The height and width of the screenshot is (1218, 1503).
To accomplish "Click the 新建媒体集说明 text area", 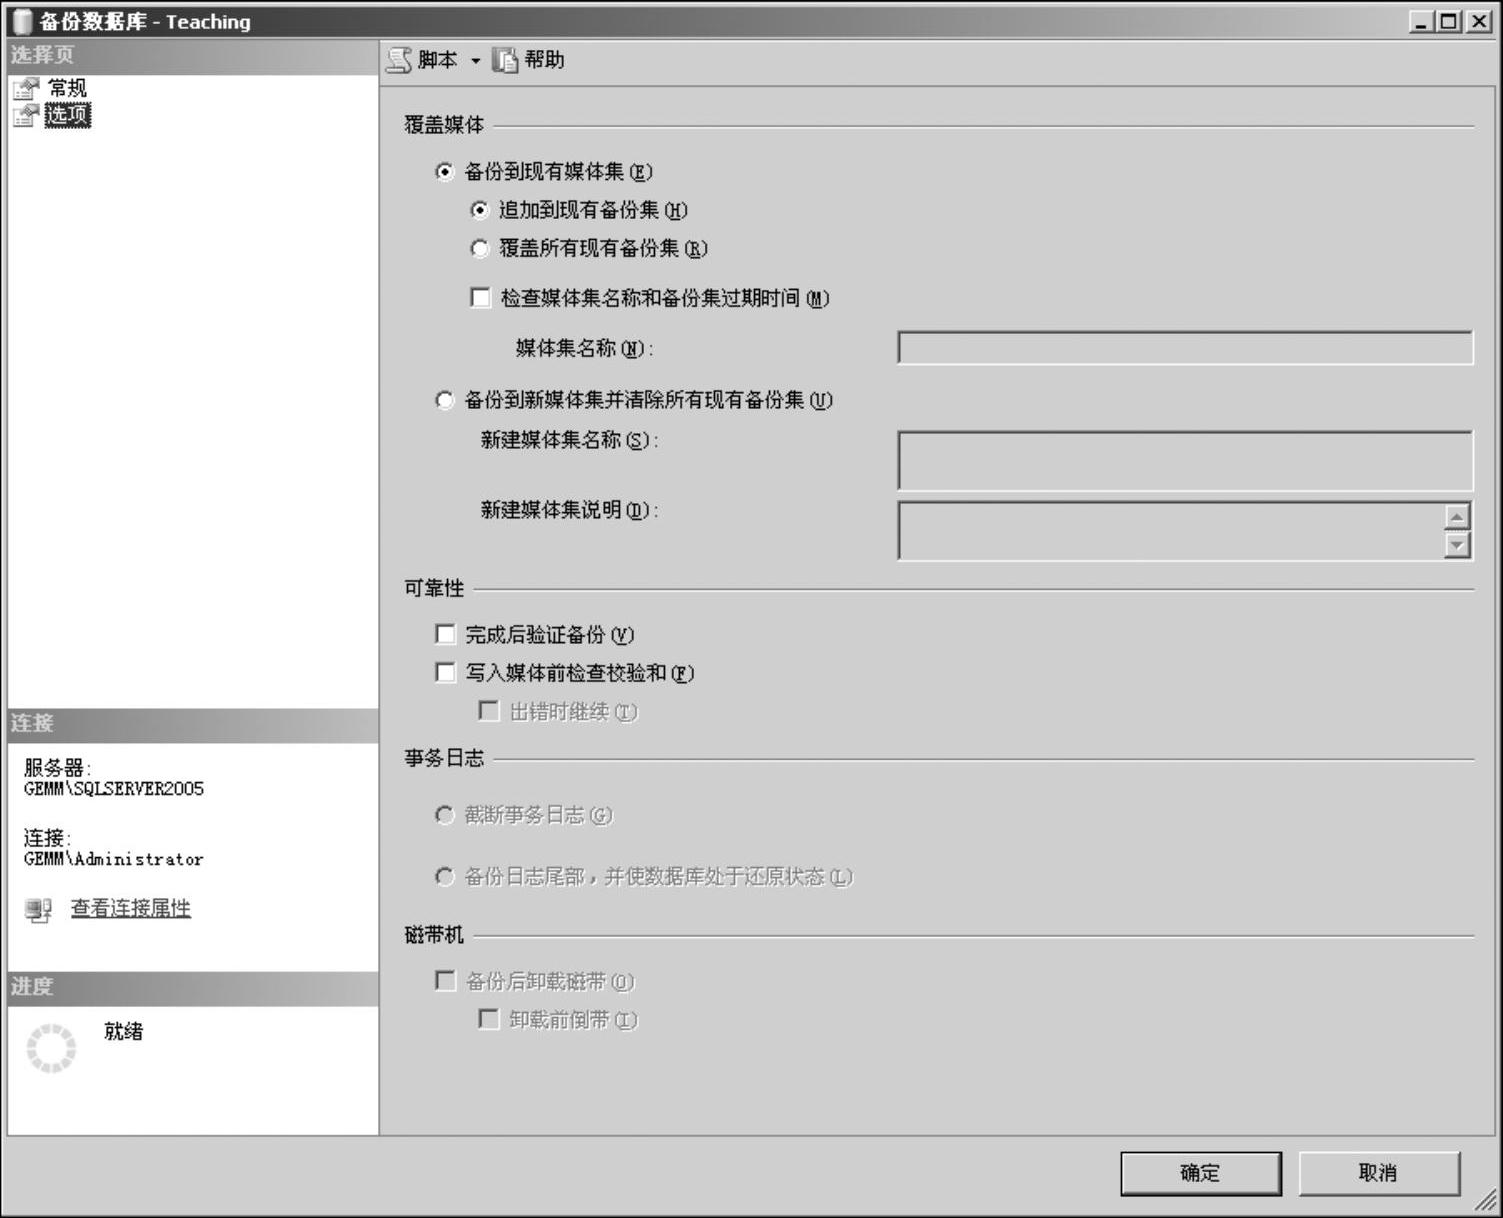I will [x=1171, y=531].
